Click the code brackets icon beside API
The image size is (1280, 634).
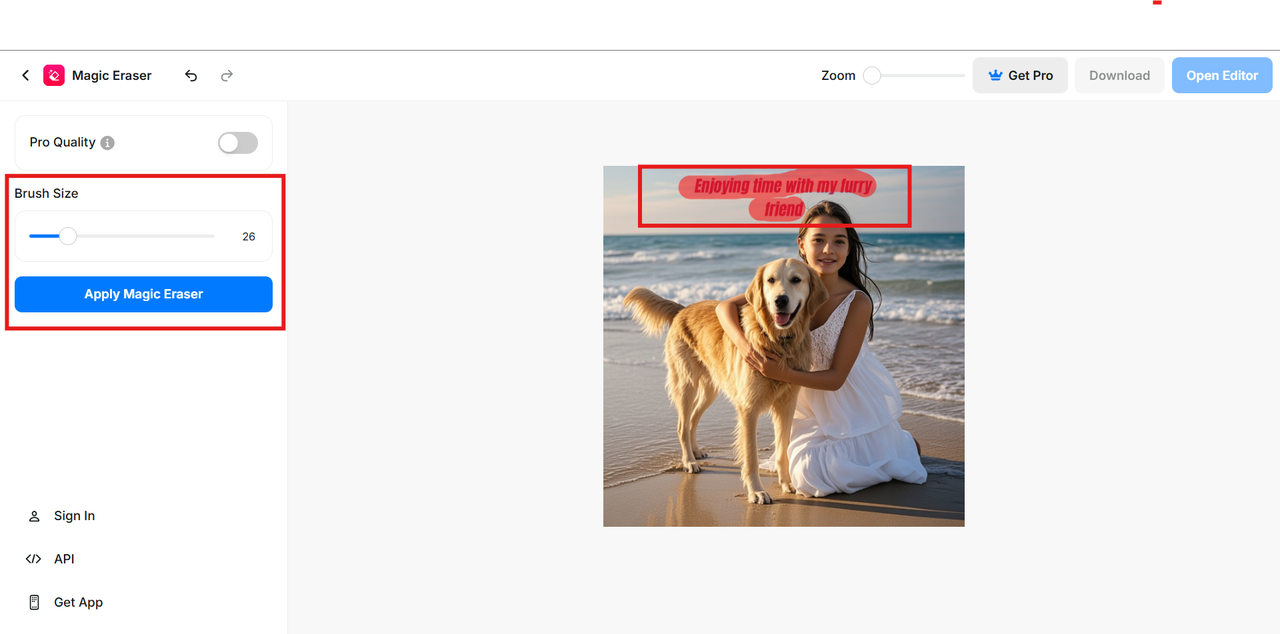click(x=34, y=559)
